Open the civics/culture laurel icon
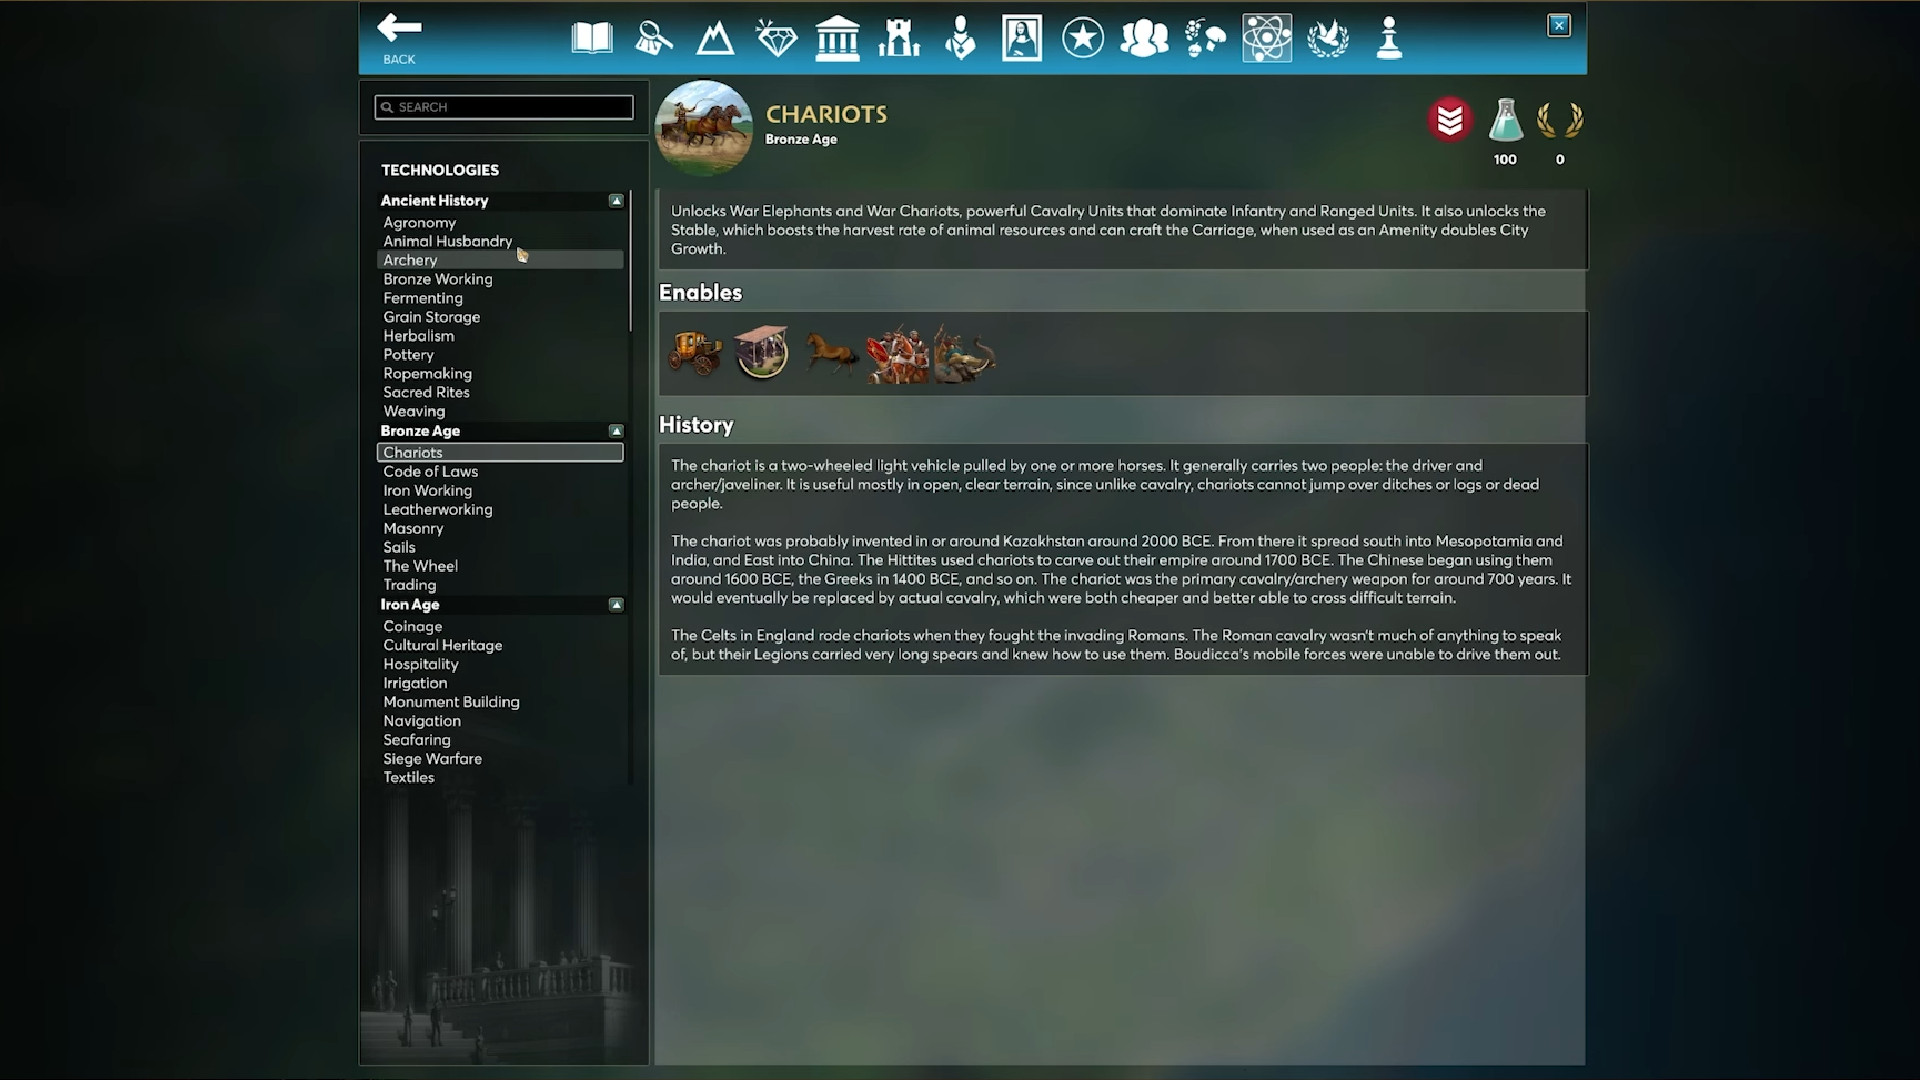The image size is (1920, 1080). pos(1327,37)
